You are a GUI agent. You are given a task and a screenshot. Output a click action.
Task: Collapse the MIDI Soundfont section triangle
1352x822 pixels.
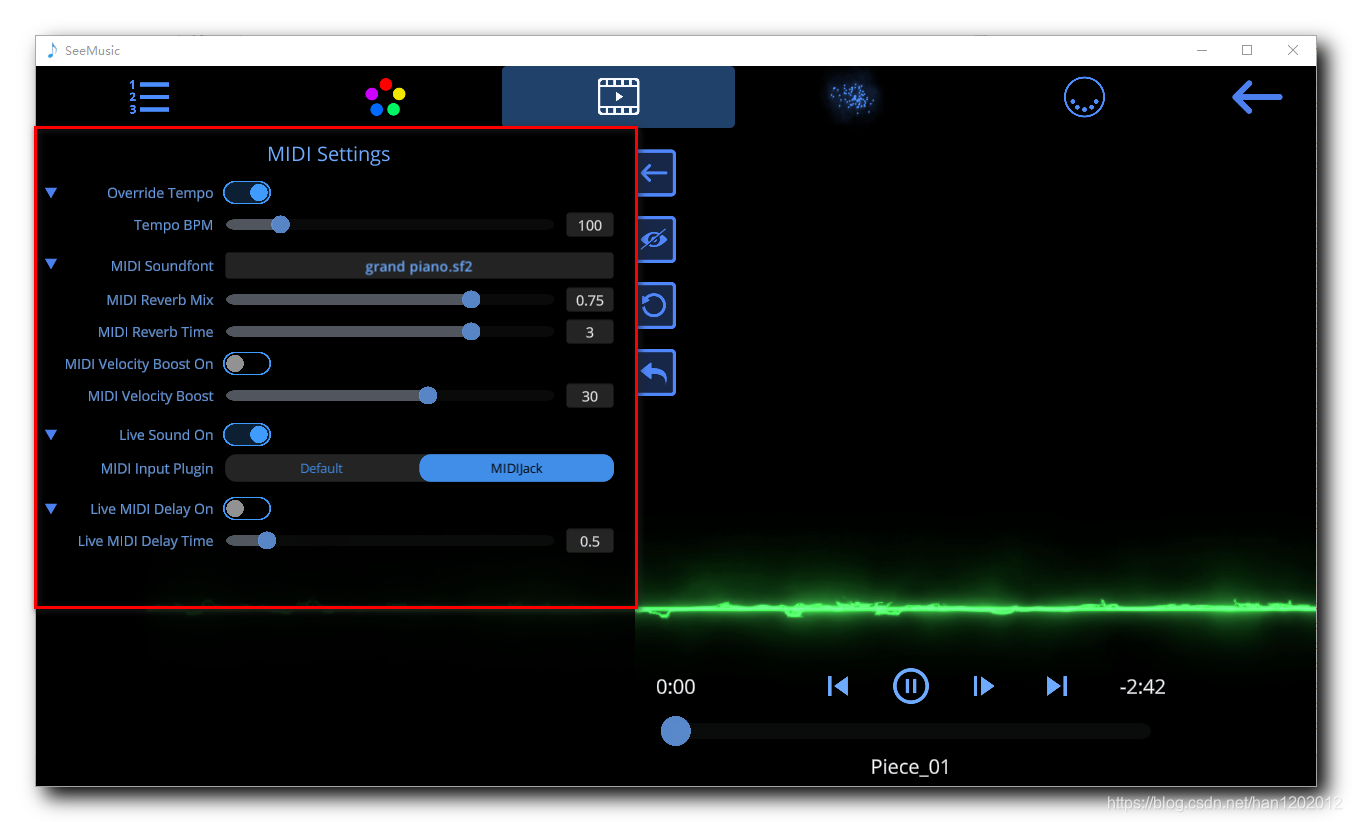coord(51,264)
